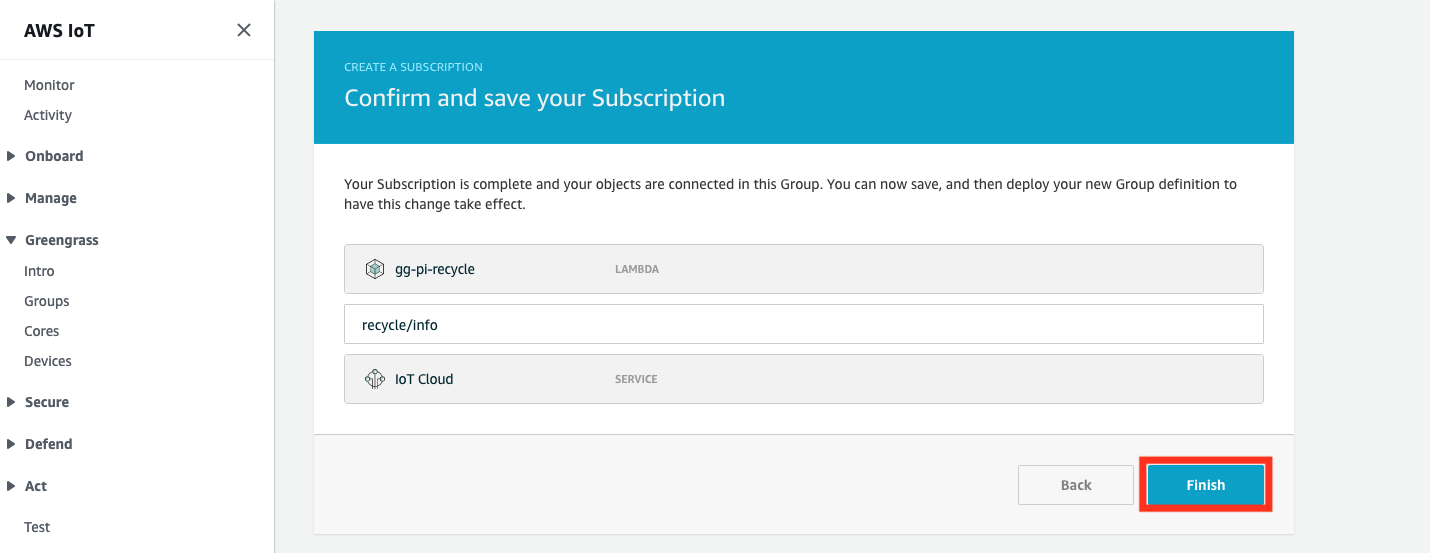1430x553 pixels.
Task: Click the Back button
Action: (x=1076, y=485)
